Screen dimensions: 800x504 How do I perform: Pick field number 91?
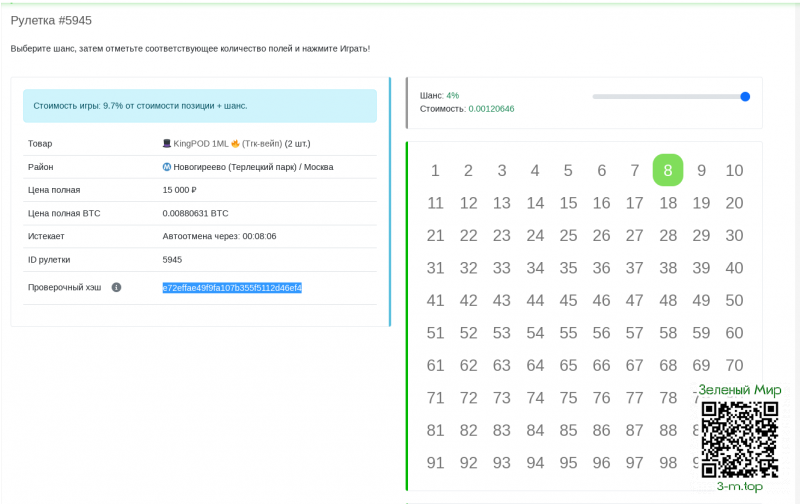(x=435, y=463)
